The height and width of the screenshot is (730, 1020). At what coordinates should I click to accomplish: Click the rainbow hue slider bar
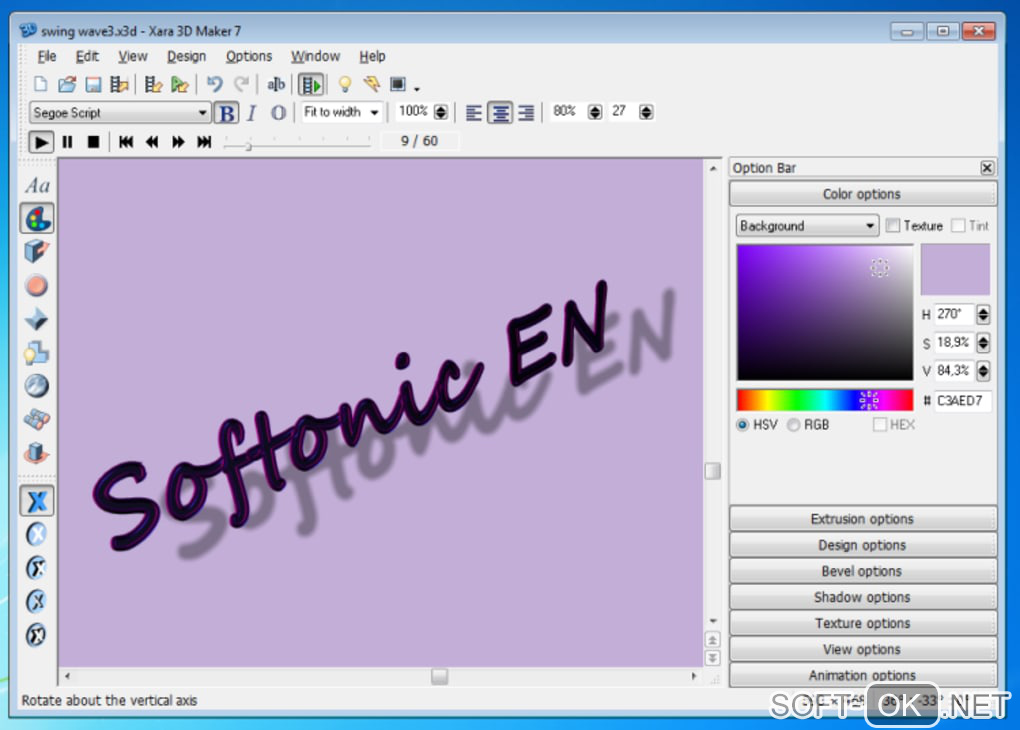pos(825,400)
